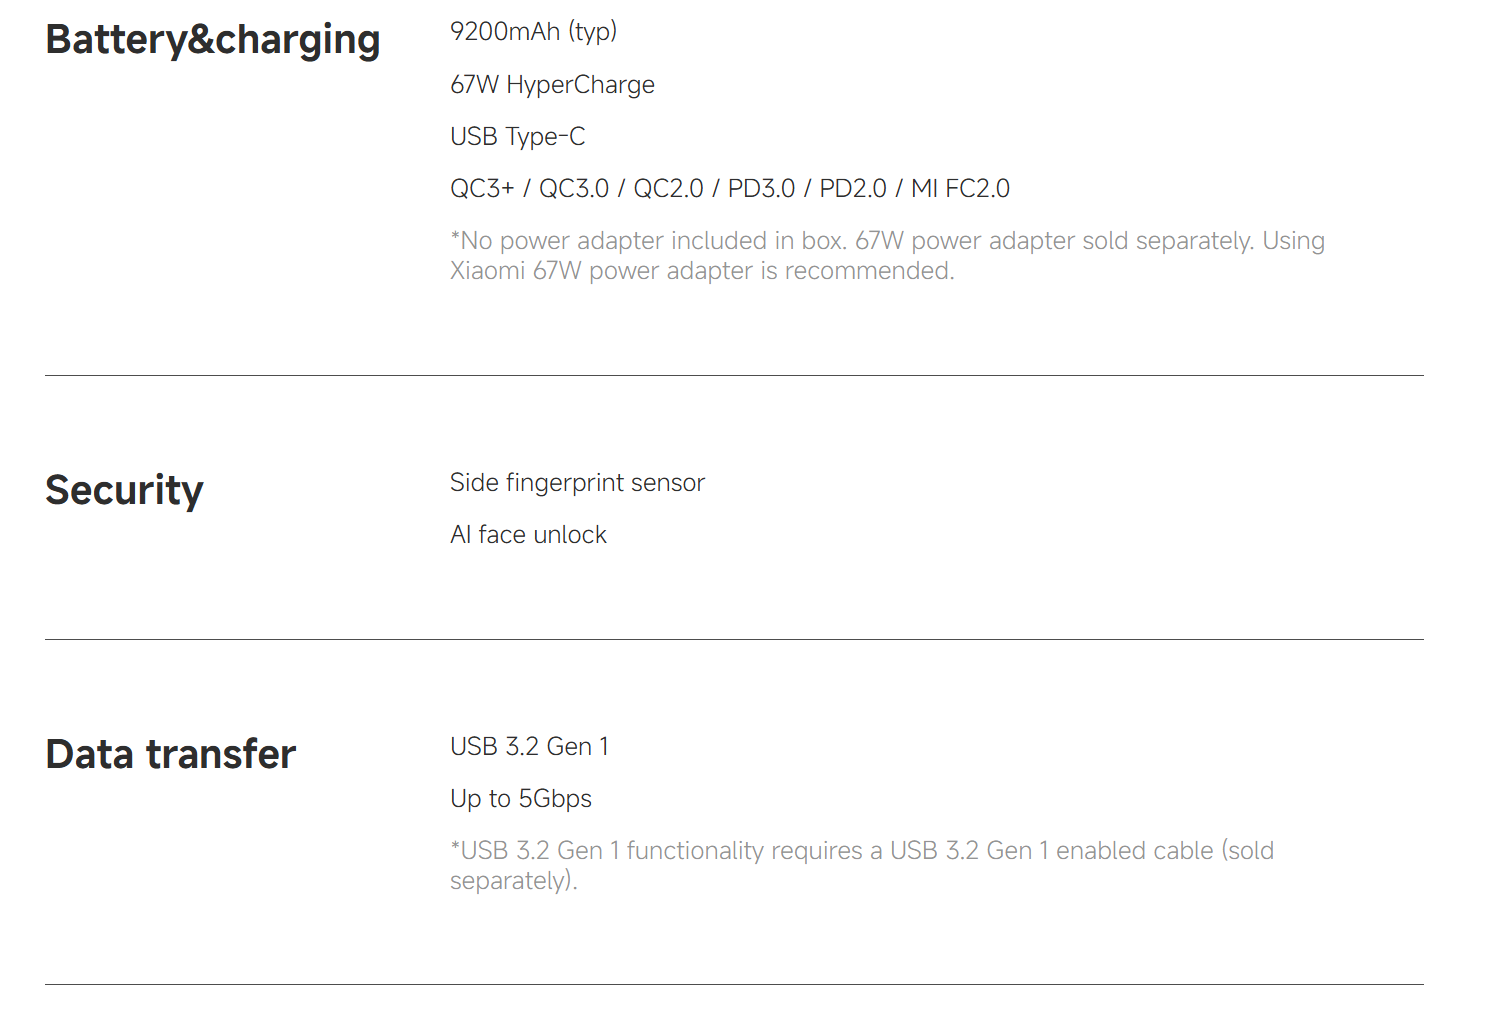Select the USB Type-C spec text
The width and height of the screenshot is (1487, 1021).
click(517, 137)
